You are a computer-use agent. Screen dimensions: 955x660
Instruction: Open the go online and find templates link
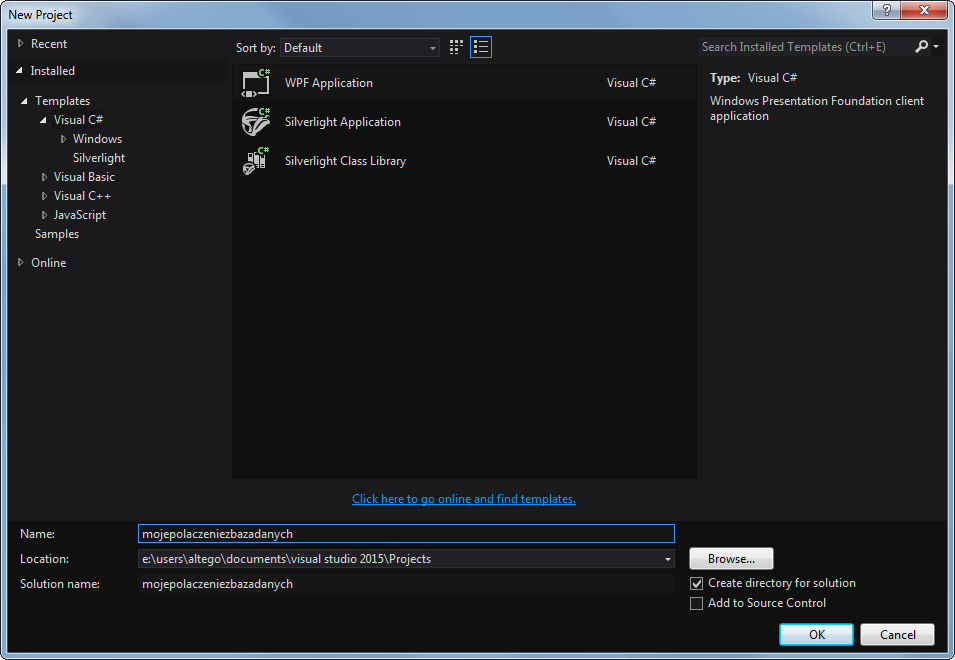coord(463,499)
